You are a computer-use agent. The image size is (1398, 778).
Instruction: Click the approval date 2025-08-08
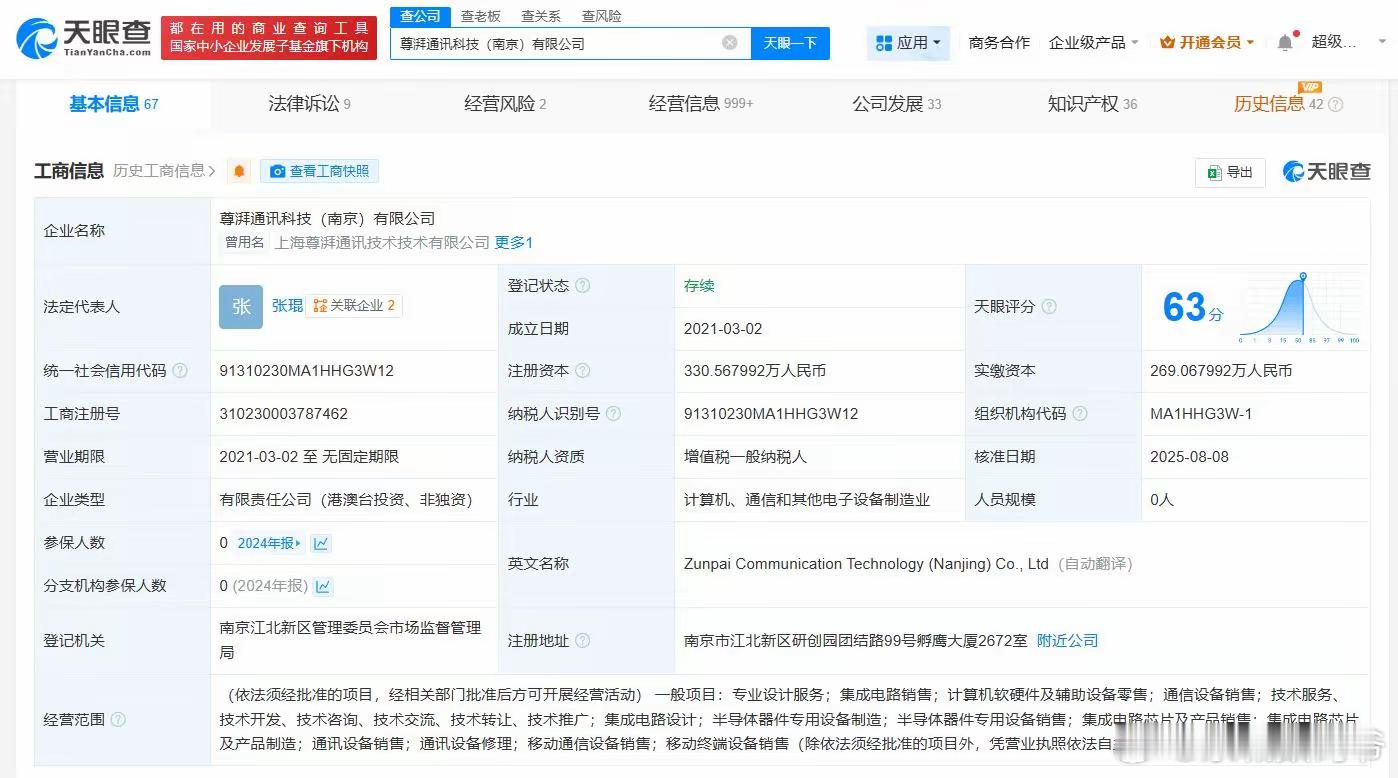[1189, 457]
